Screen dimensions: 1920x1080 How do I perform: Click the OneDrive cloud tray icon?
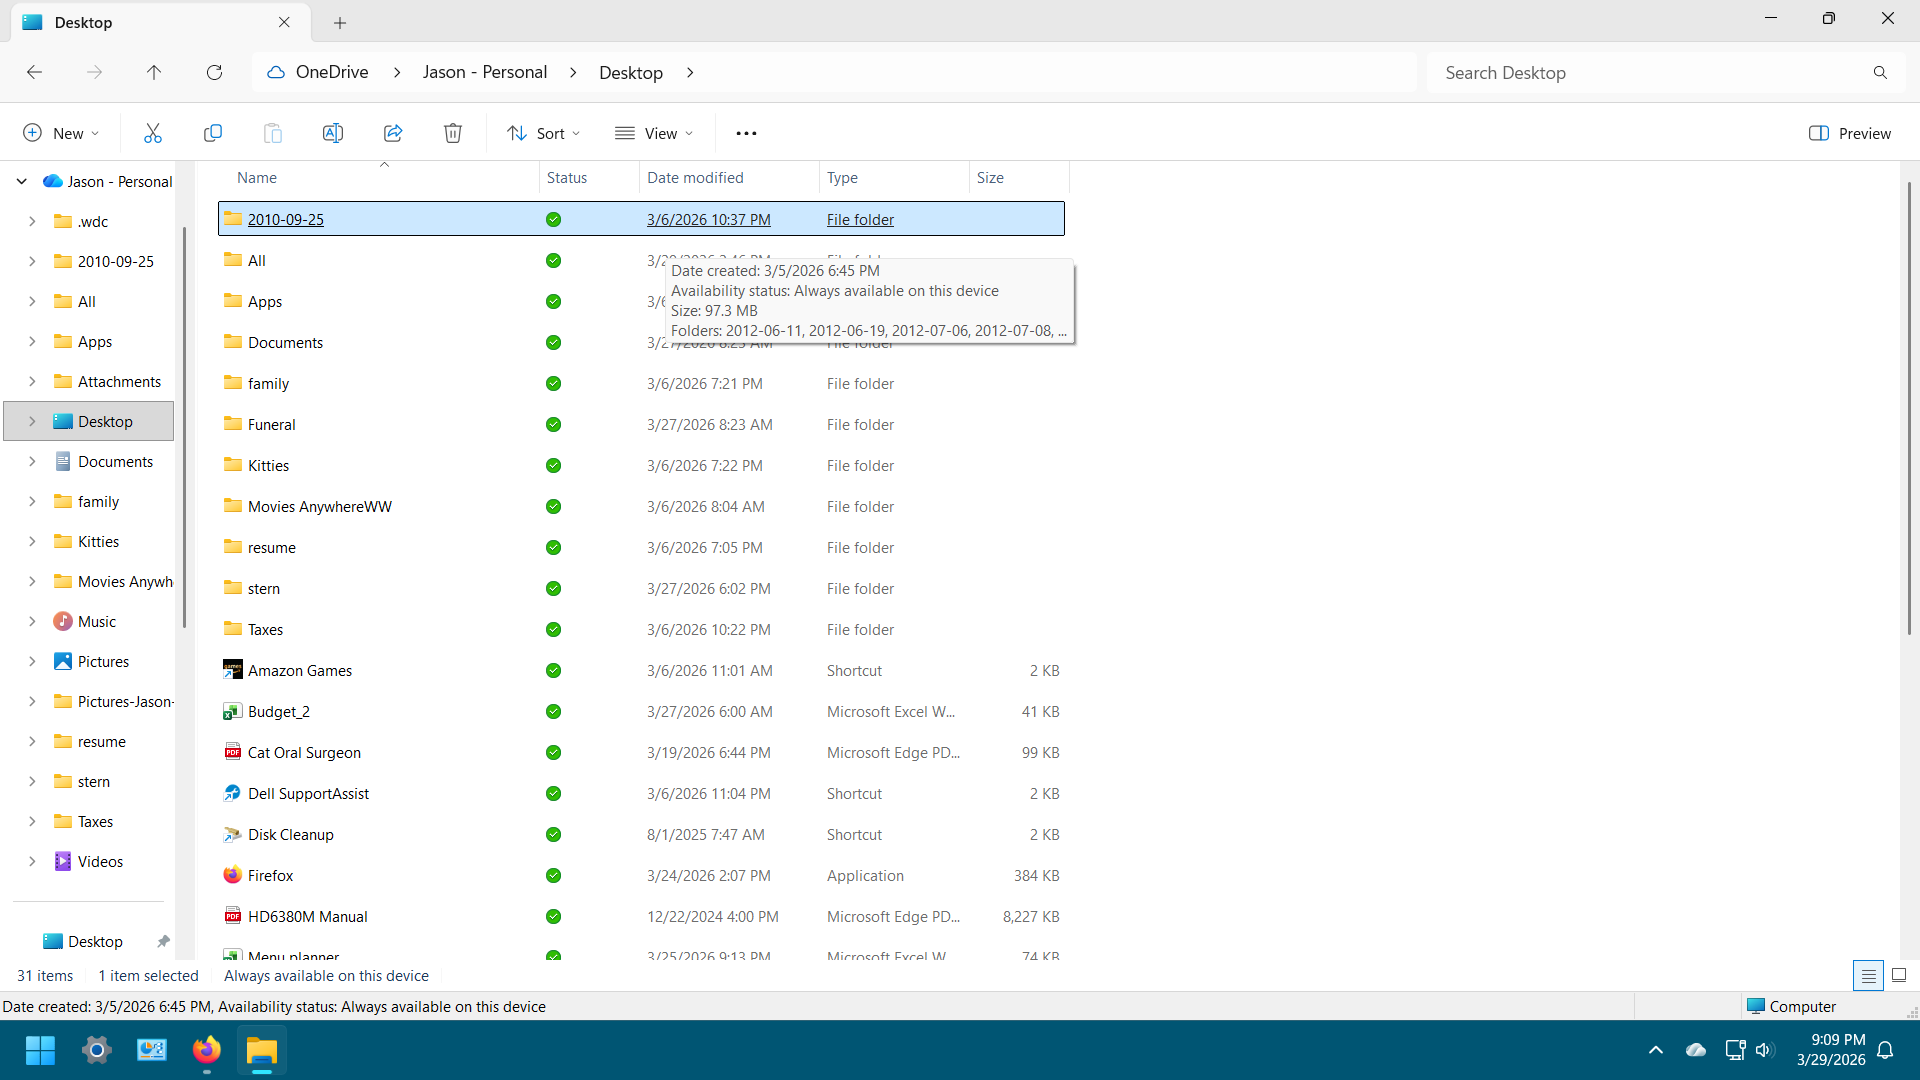point(1696,1050)
